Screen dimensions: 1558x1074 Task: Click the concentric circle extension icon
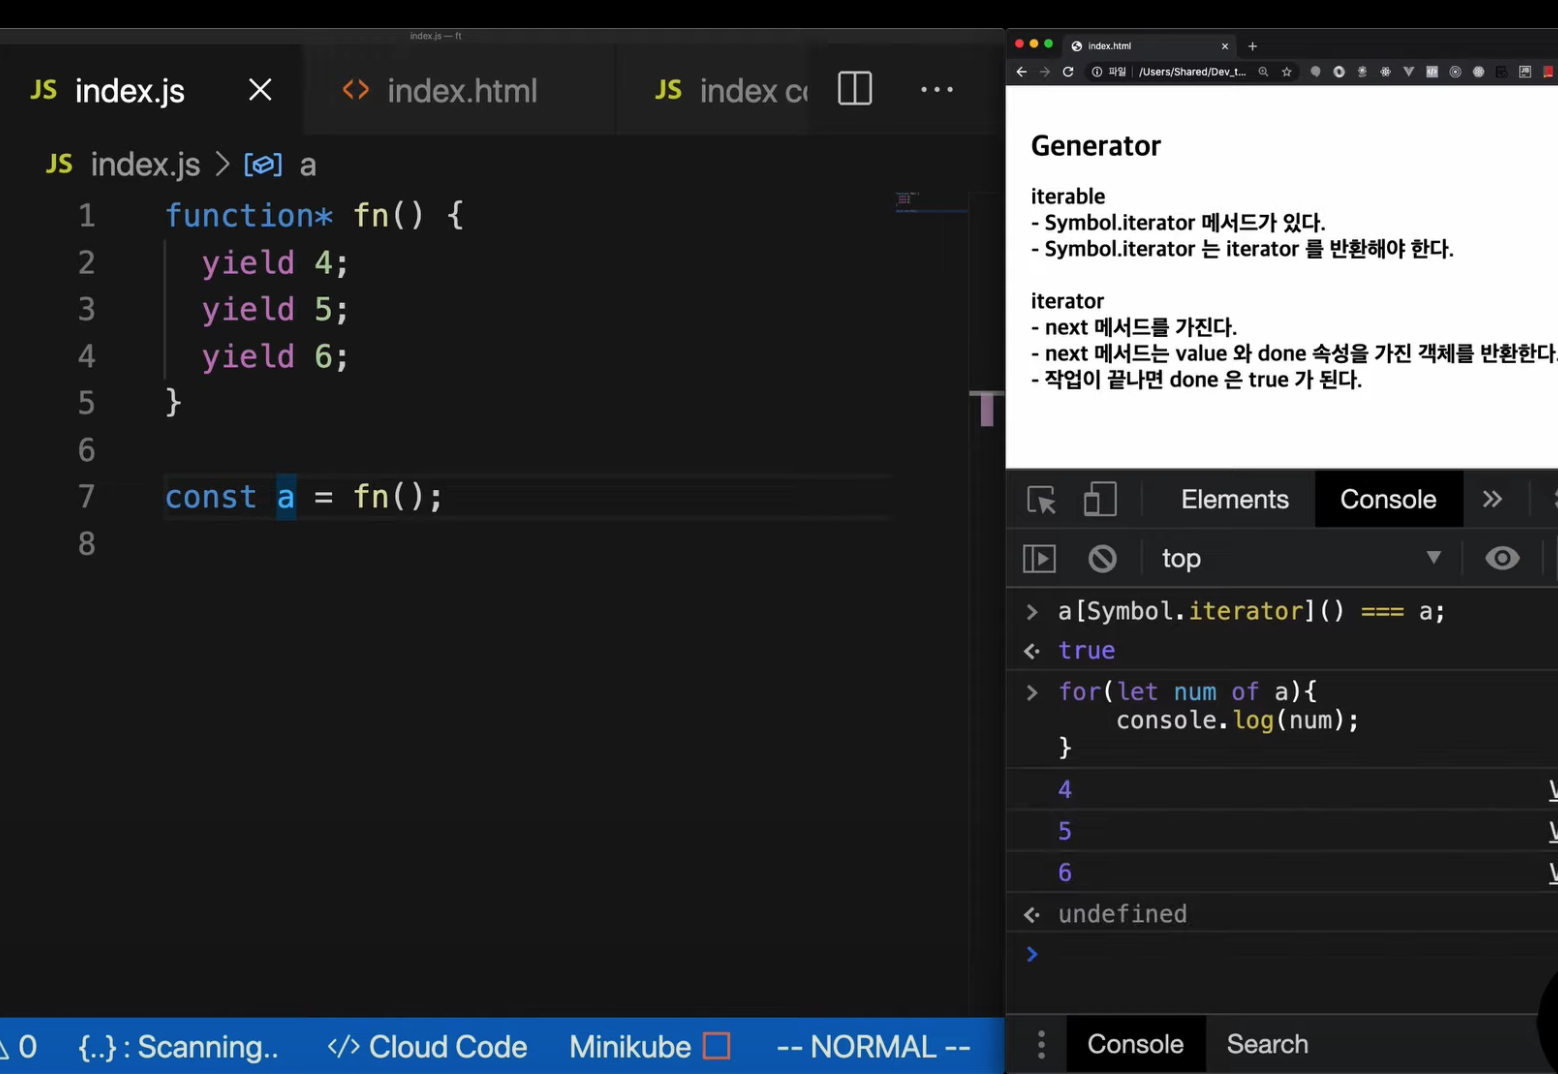1455,72
